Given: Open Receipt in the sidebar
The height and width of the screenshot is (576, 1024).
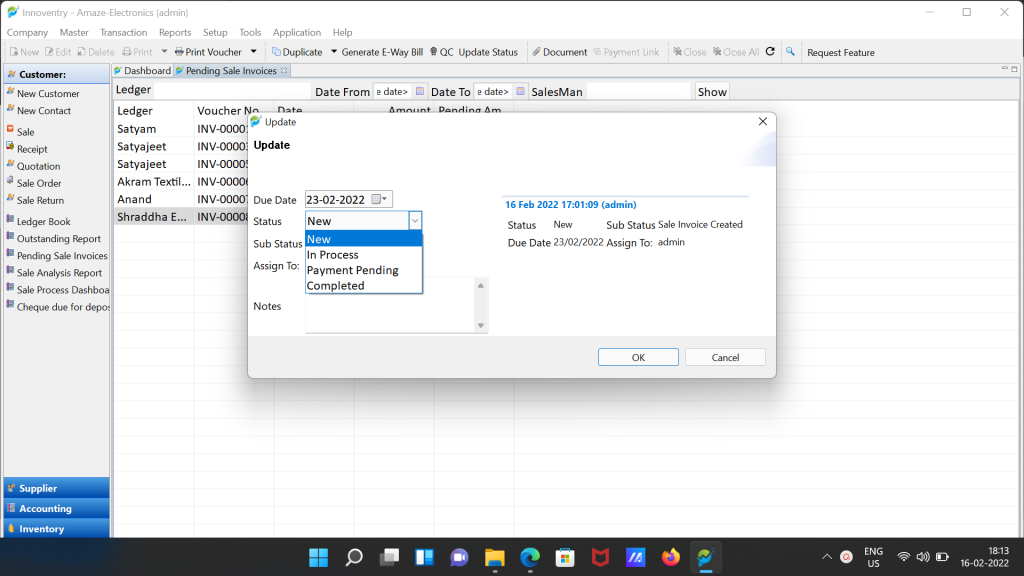Looking at the screenshot, I should [x=32, y=149].
